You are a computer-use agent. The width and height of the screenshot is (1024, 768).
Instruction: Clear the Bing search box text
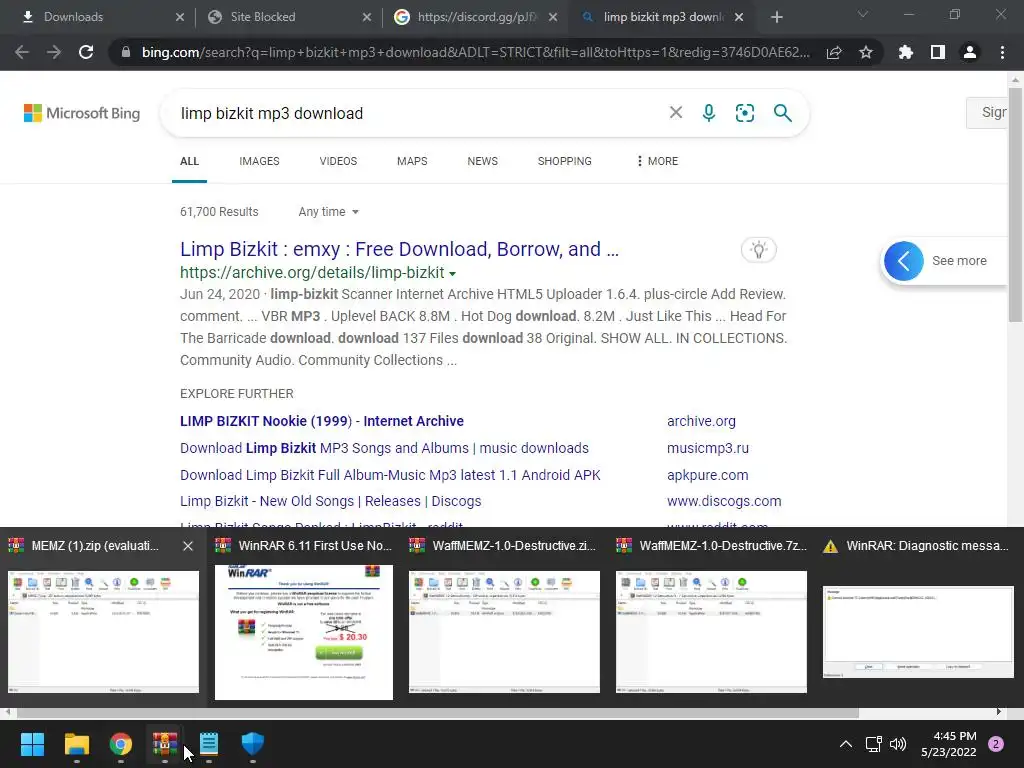[676, 113]
